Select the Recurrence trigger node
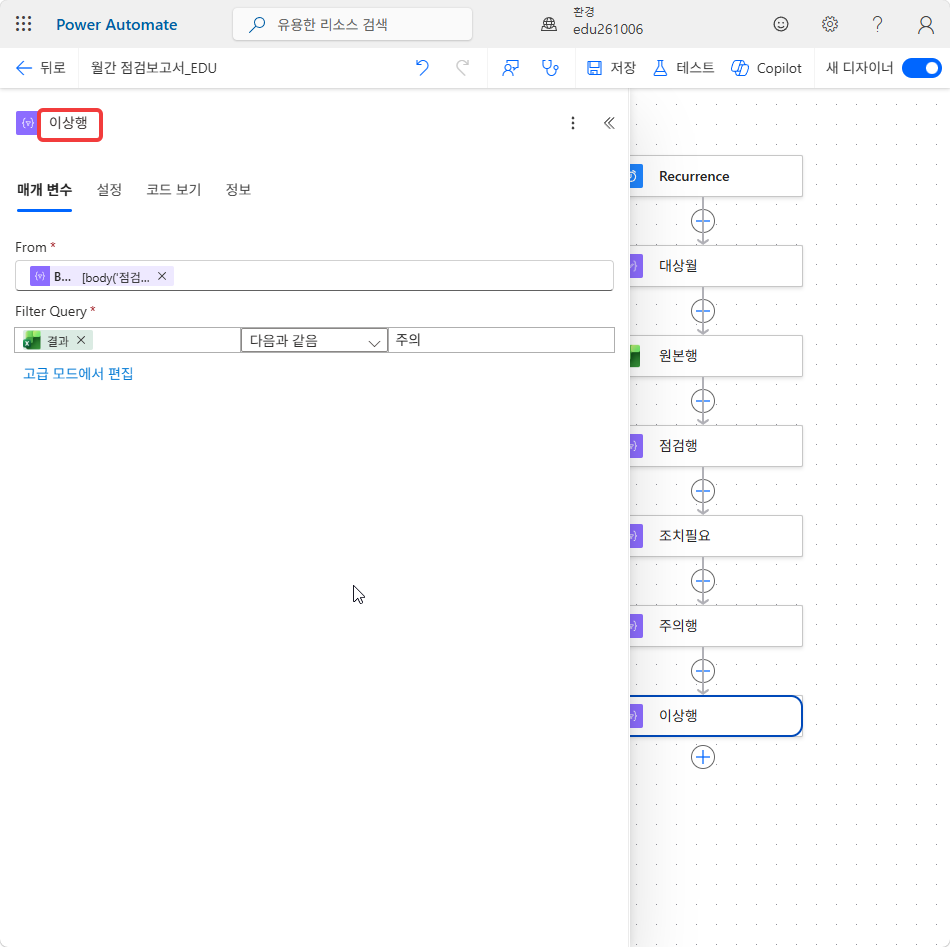This screenshot has width=950, height=947. (716, 176)
